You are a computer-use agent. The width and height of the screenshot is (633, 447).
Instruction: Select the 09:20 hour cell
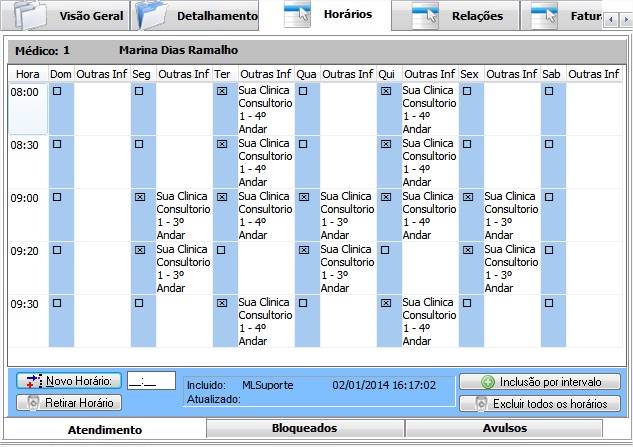[24, 250]
